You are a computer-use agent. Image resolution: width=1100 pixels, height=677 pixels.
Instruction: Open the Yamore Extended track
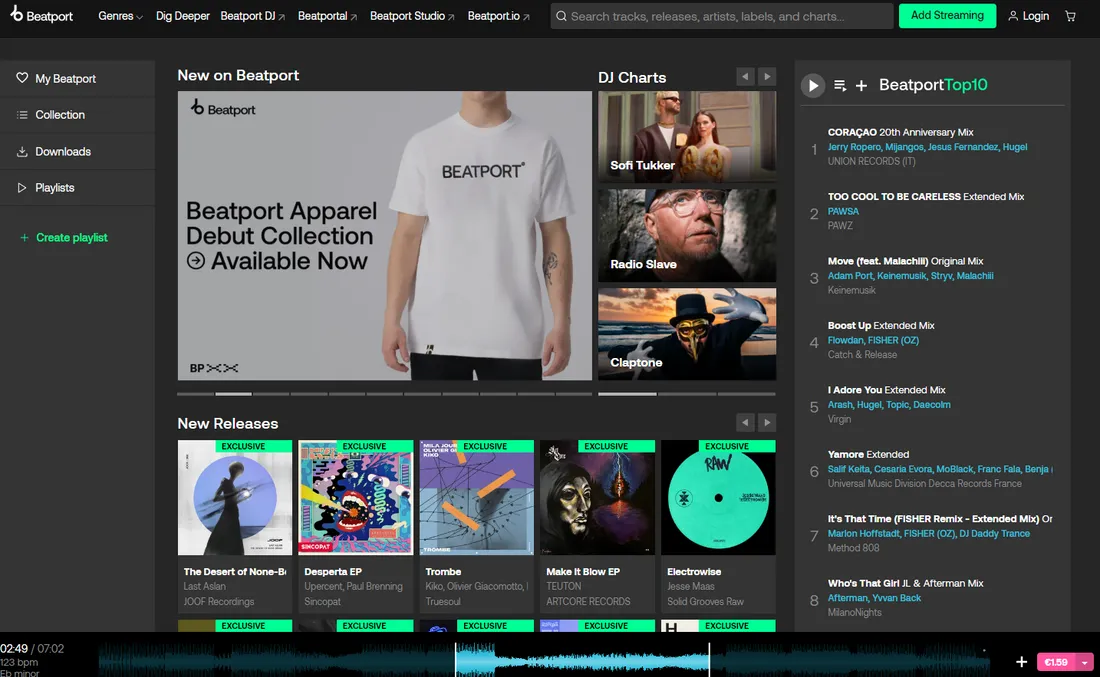868,455
